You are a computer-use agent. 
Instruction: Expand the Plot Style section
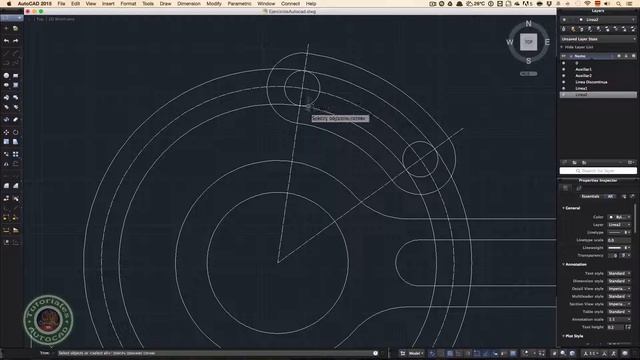point(564,336)
